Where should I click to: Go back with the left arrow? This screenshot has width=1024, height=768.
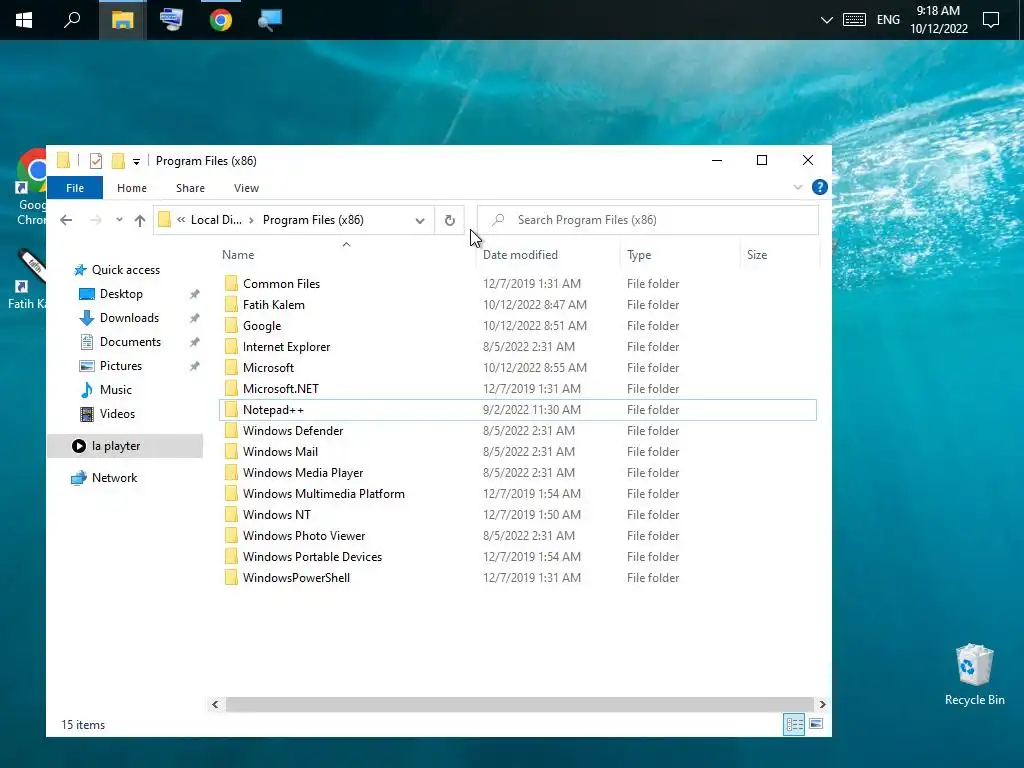coord(66,220)
